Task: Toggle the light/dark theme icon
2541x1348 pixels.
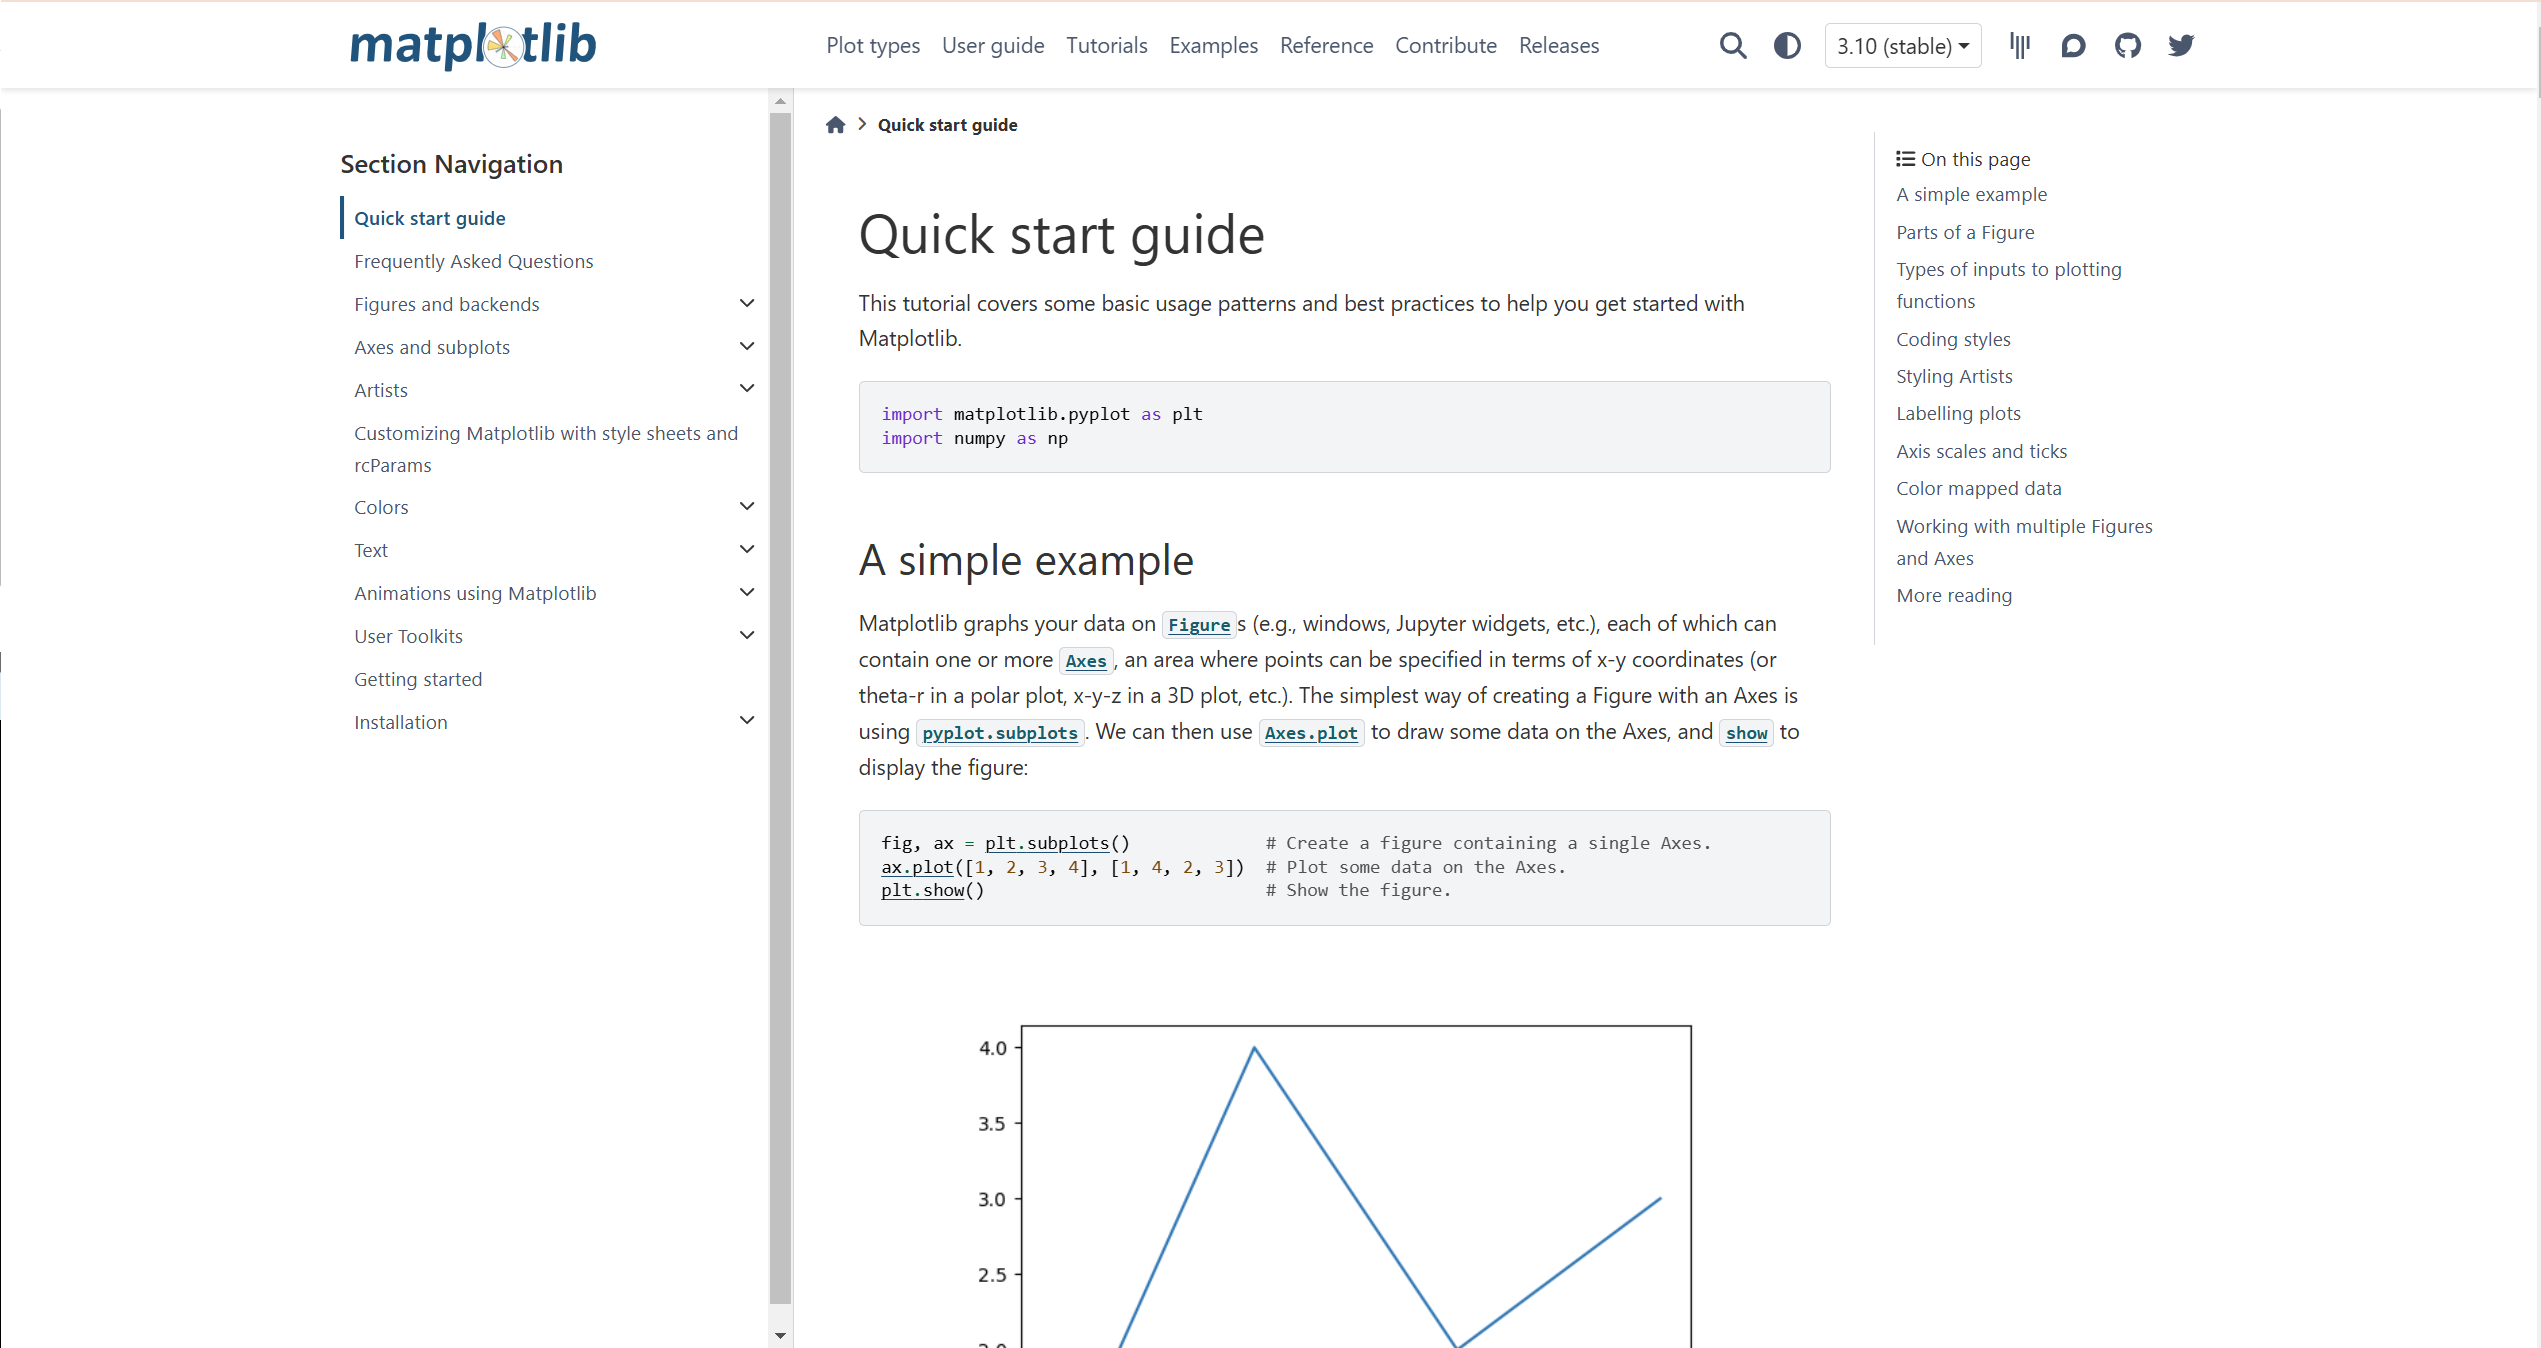Action: pos(1787,46)
